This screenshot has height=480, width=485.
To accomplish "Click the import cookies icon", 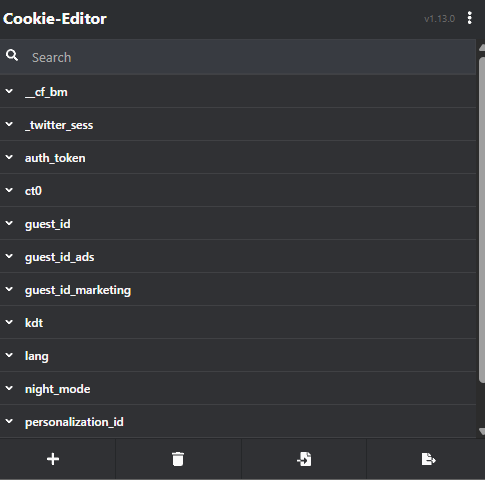I will click(304, 459).
